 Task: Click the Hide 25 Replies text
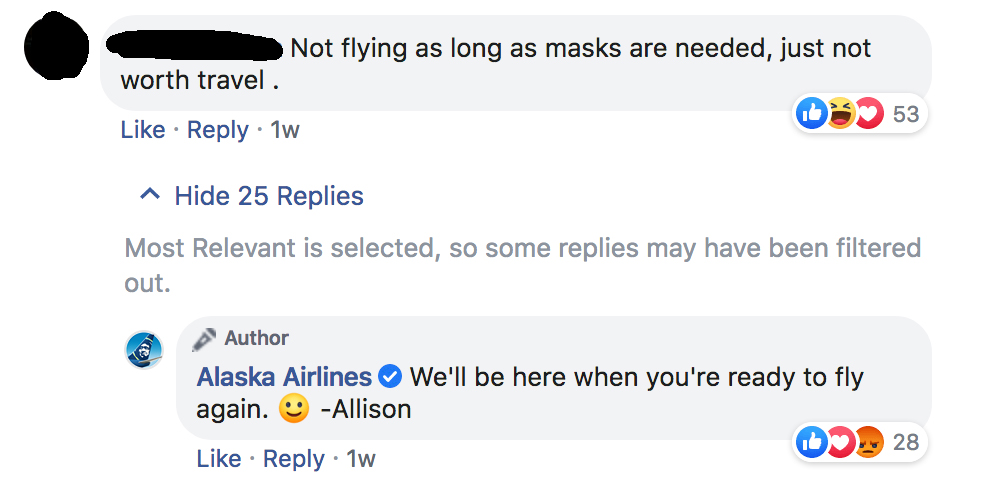click(x=269, y=196)
